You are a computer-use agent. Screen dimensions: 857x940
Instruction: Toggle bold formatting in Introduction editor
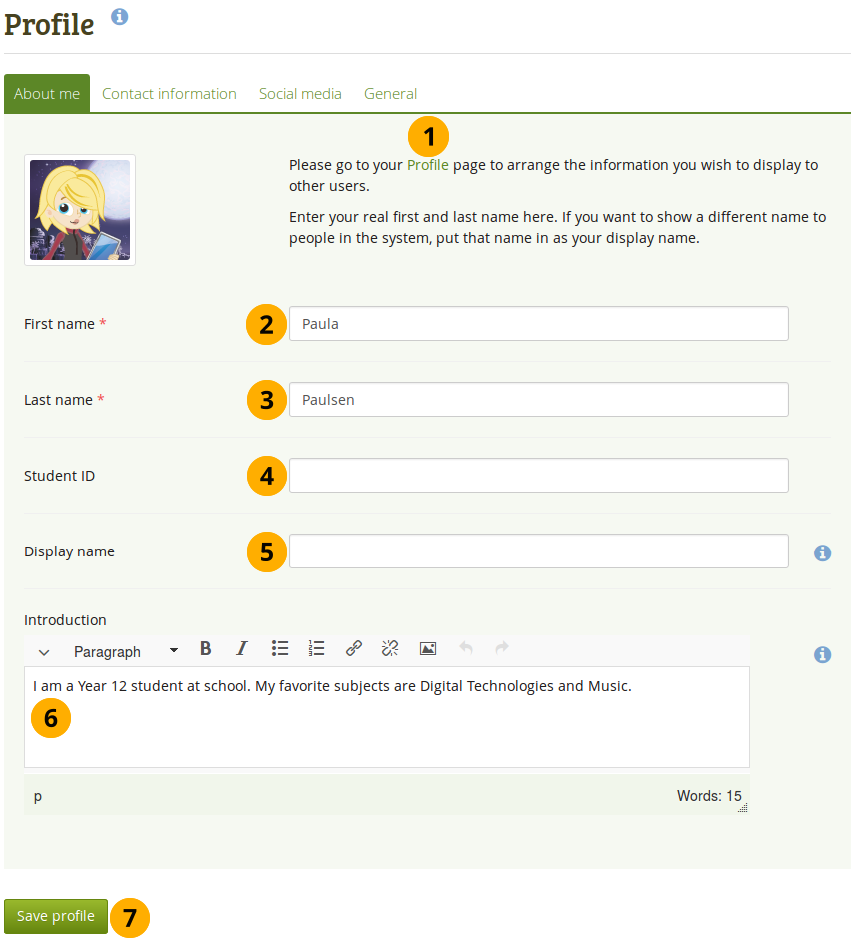pos(205,649)
